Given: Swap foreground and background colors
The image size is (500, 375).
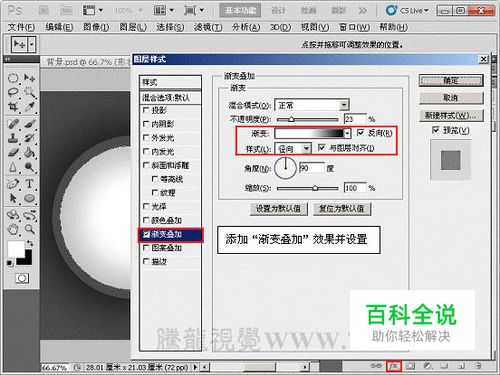Looking at the screenshot, I should coord(30,243).
